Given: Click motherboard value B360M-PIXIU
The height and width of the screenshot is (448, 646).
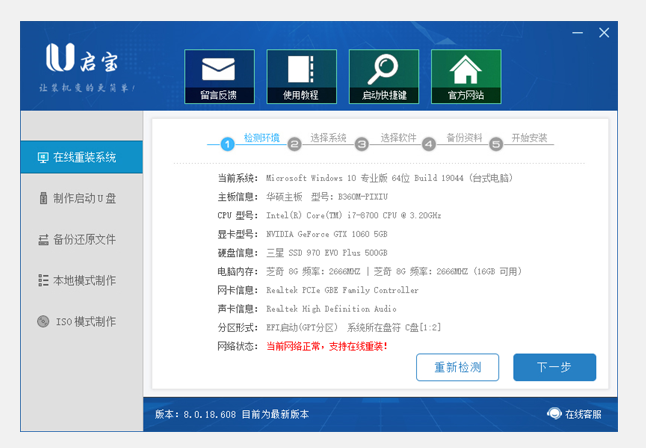Looking at the screenshot, I should [x=363, y=197].
